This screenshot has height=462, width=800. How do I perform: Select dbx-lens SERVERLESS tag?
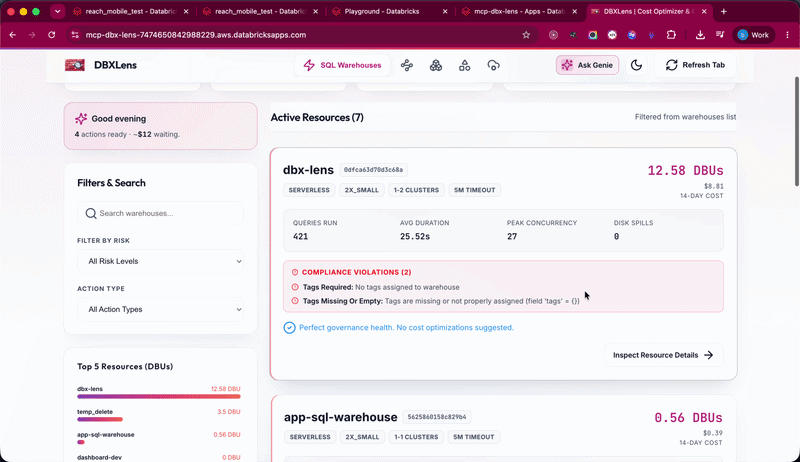[309, 190]
